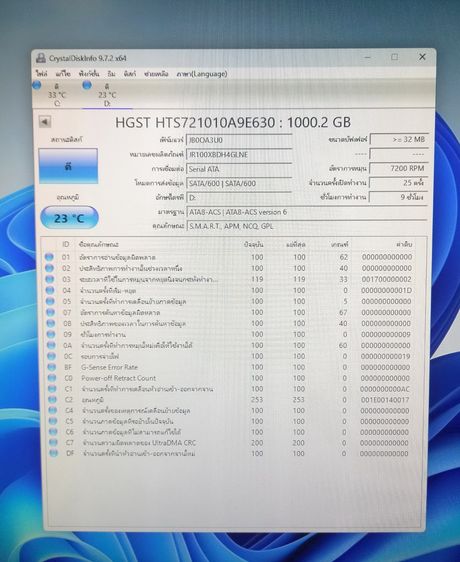
Task: Click status orb of attribute 09
Action: coord(51,334)
